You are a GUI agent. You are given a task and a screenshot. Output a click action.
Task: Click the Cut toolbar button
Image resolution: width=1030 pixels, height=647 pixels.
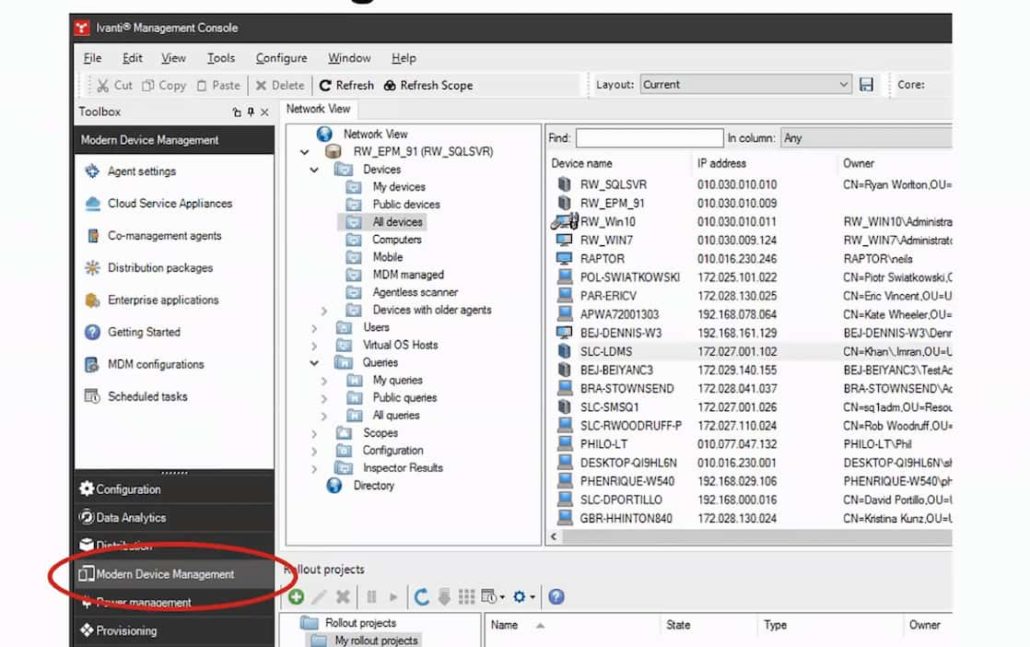tap(115, 85)
